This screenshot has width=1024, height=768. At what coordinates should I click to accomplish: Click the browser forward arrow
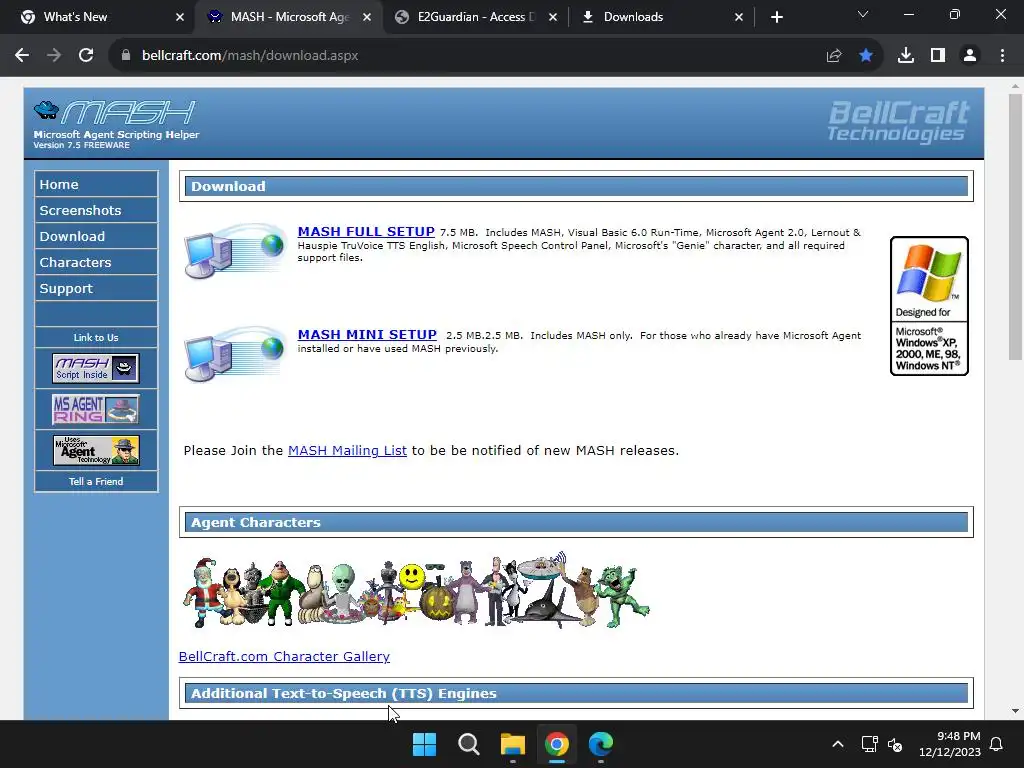tap(54, 56)
